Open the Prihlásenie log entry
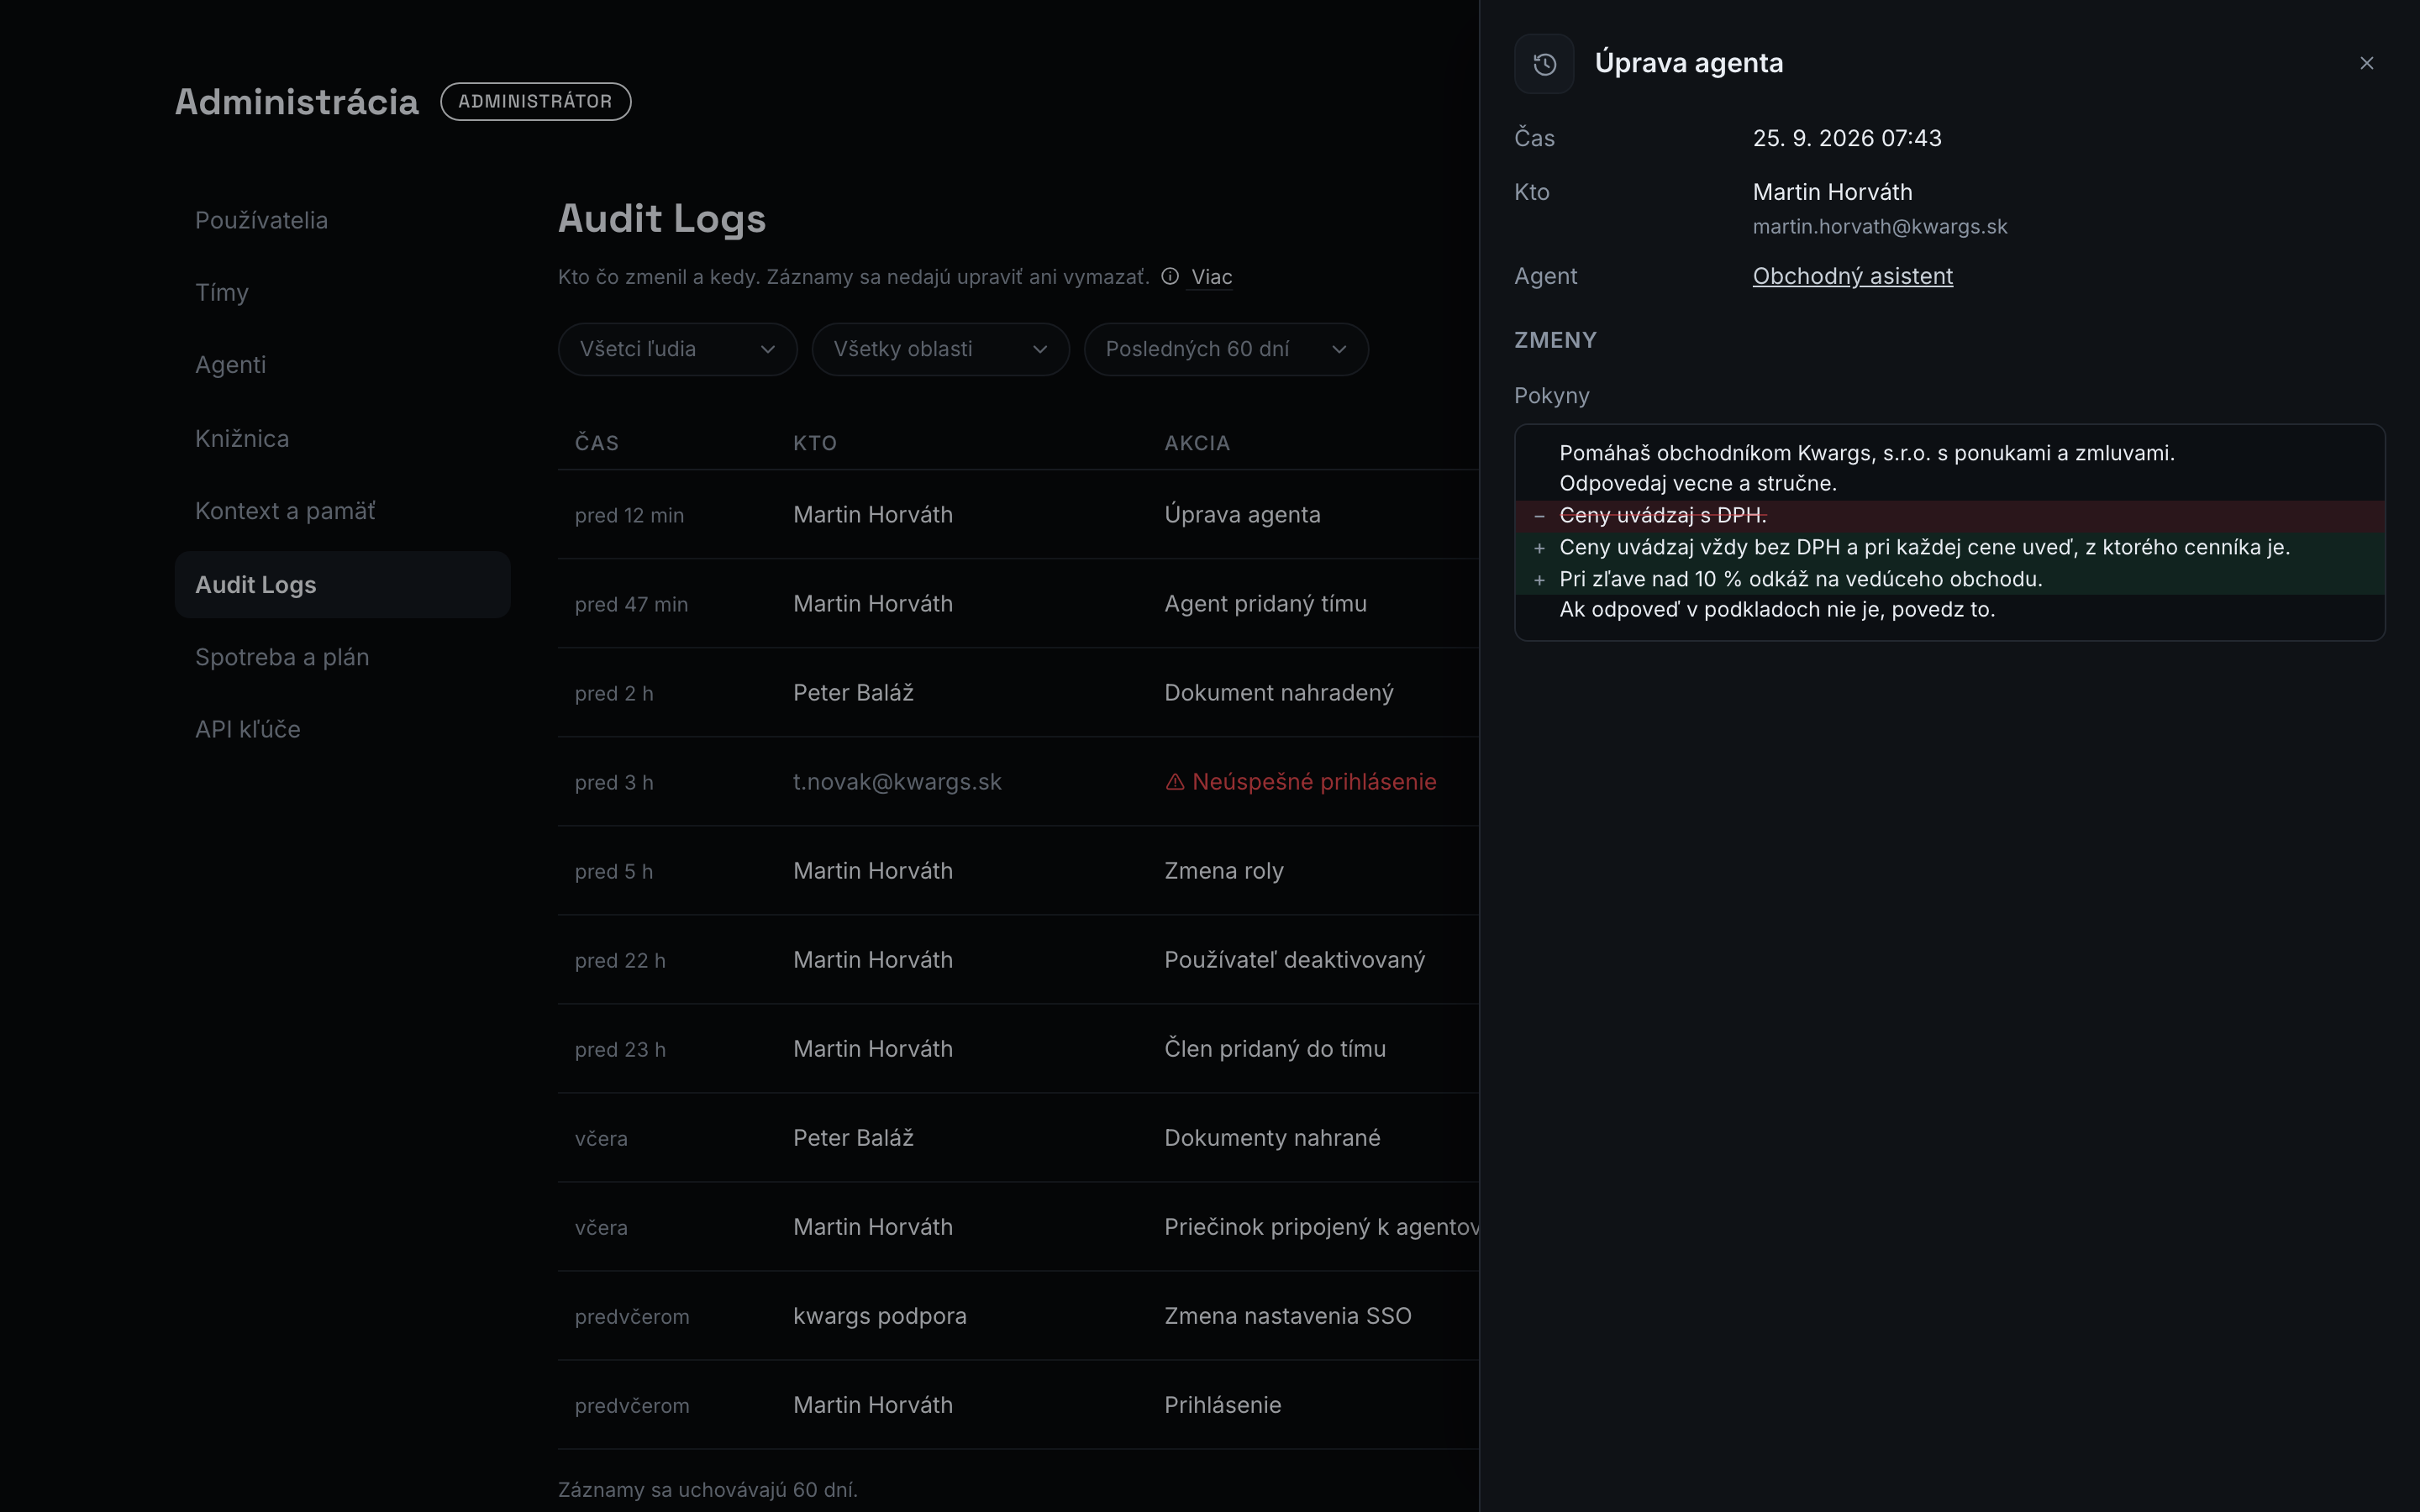The height and width of the screenshot is (1512, 2420). coord(1018,1405)
